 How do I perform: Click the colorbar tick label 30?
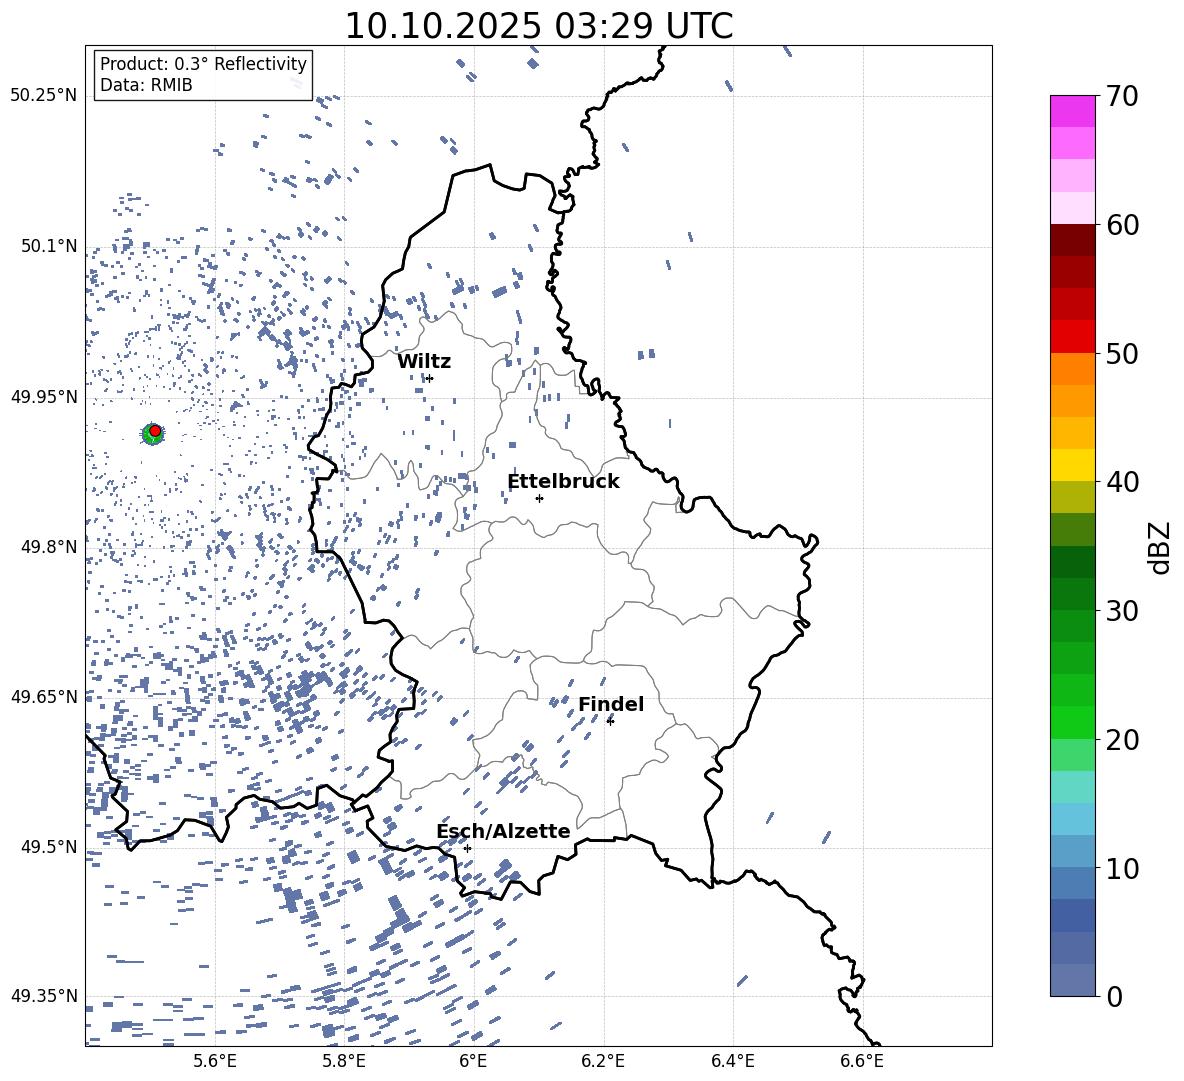click(1122, 611)
